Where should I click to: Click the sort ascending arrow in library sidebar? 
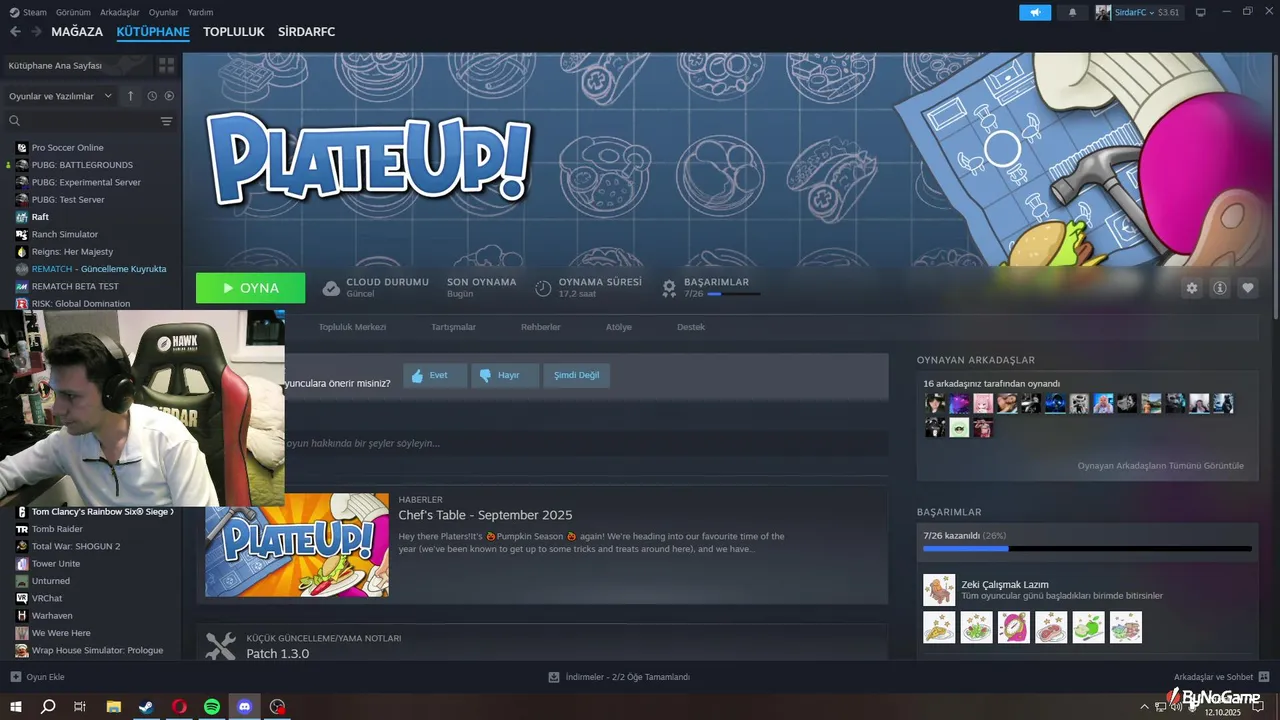[130, 96]
